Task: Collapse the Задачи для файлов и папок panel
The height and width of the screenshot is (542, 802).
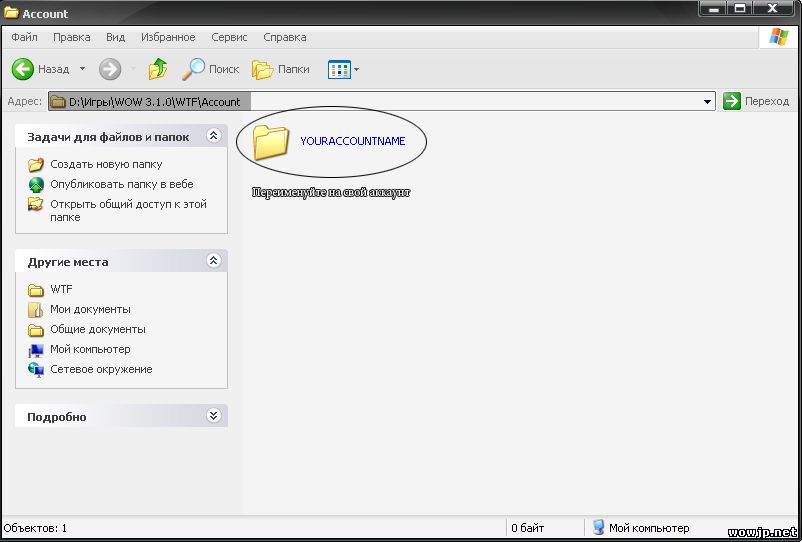Action: [x=213, y=136]
